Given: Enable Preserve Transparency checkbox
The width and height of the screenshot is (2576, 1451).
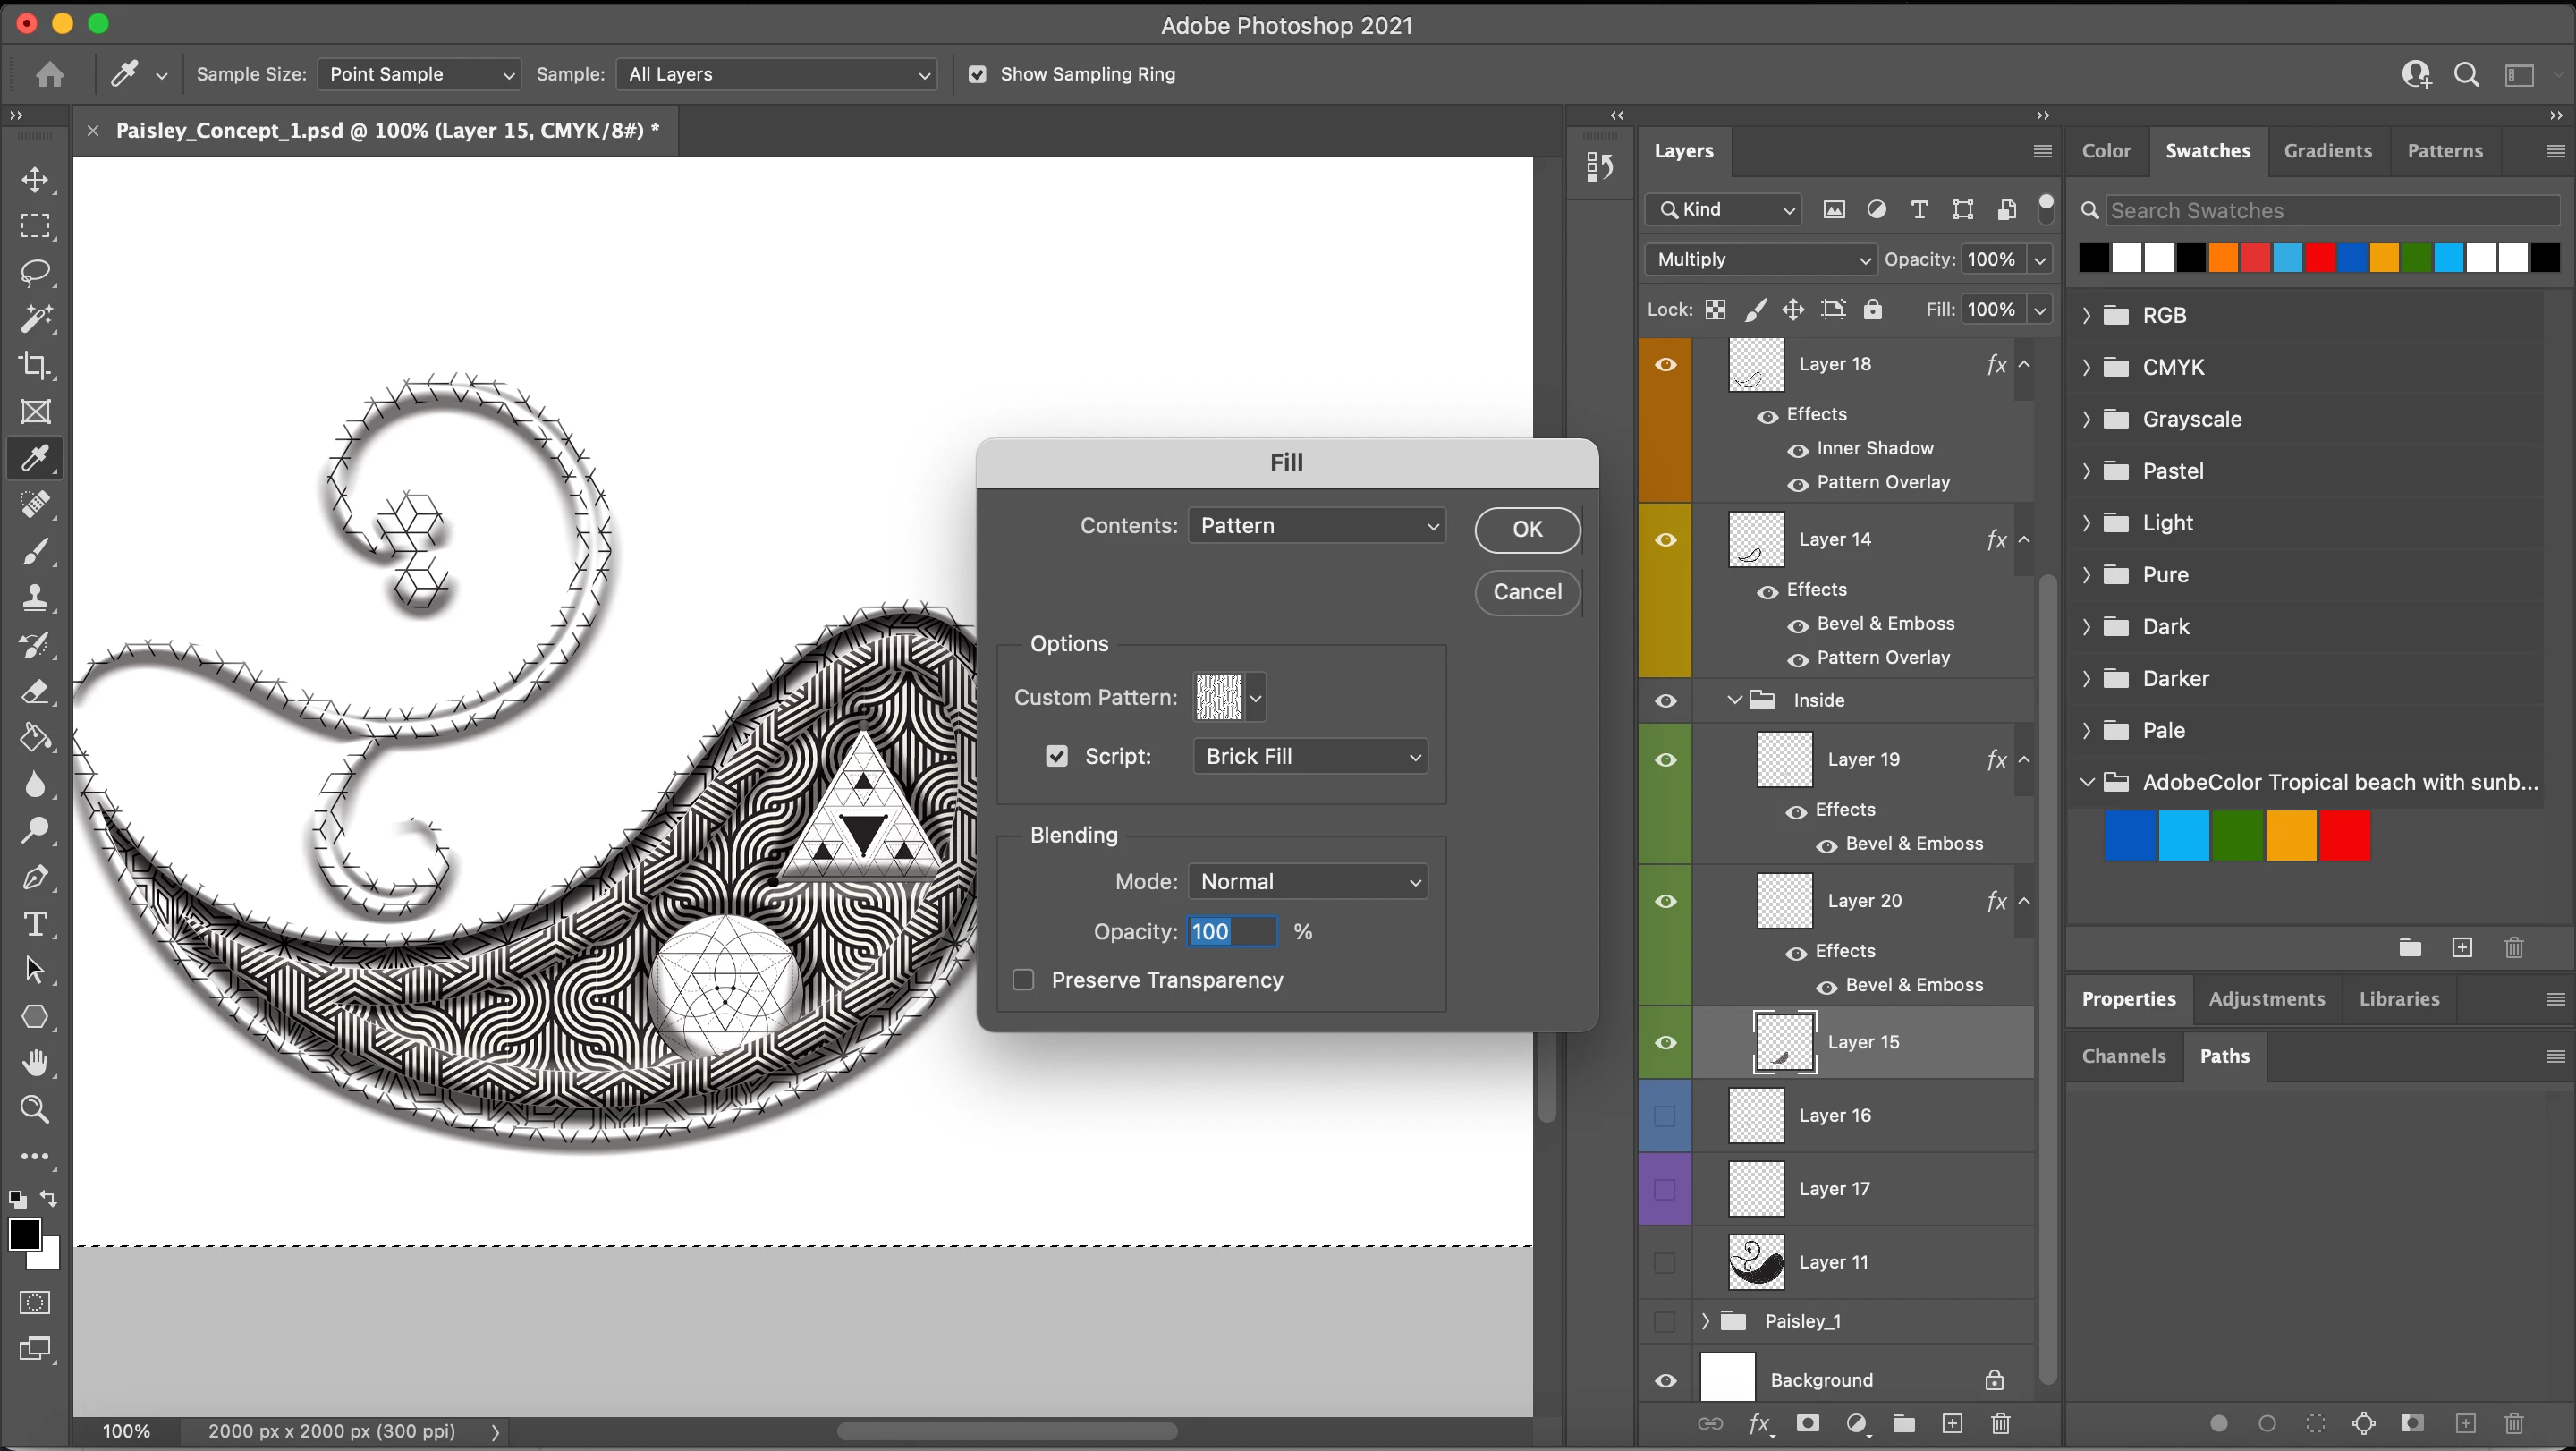Looking at the screenshot, I should coord(1023,980).
